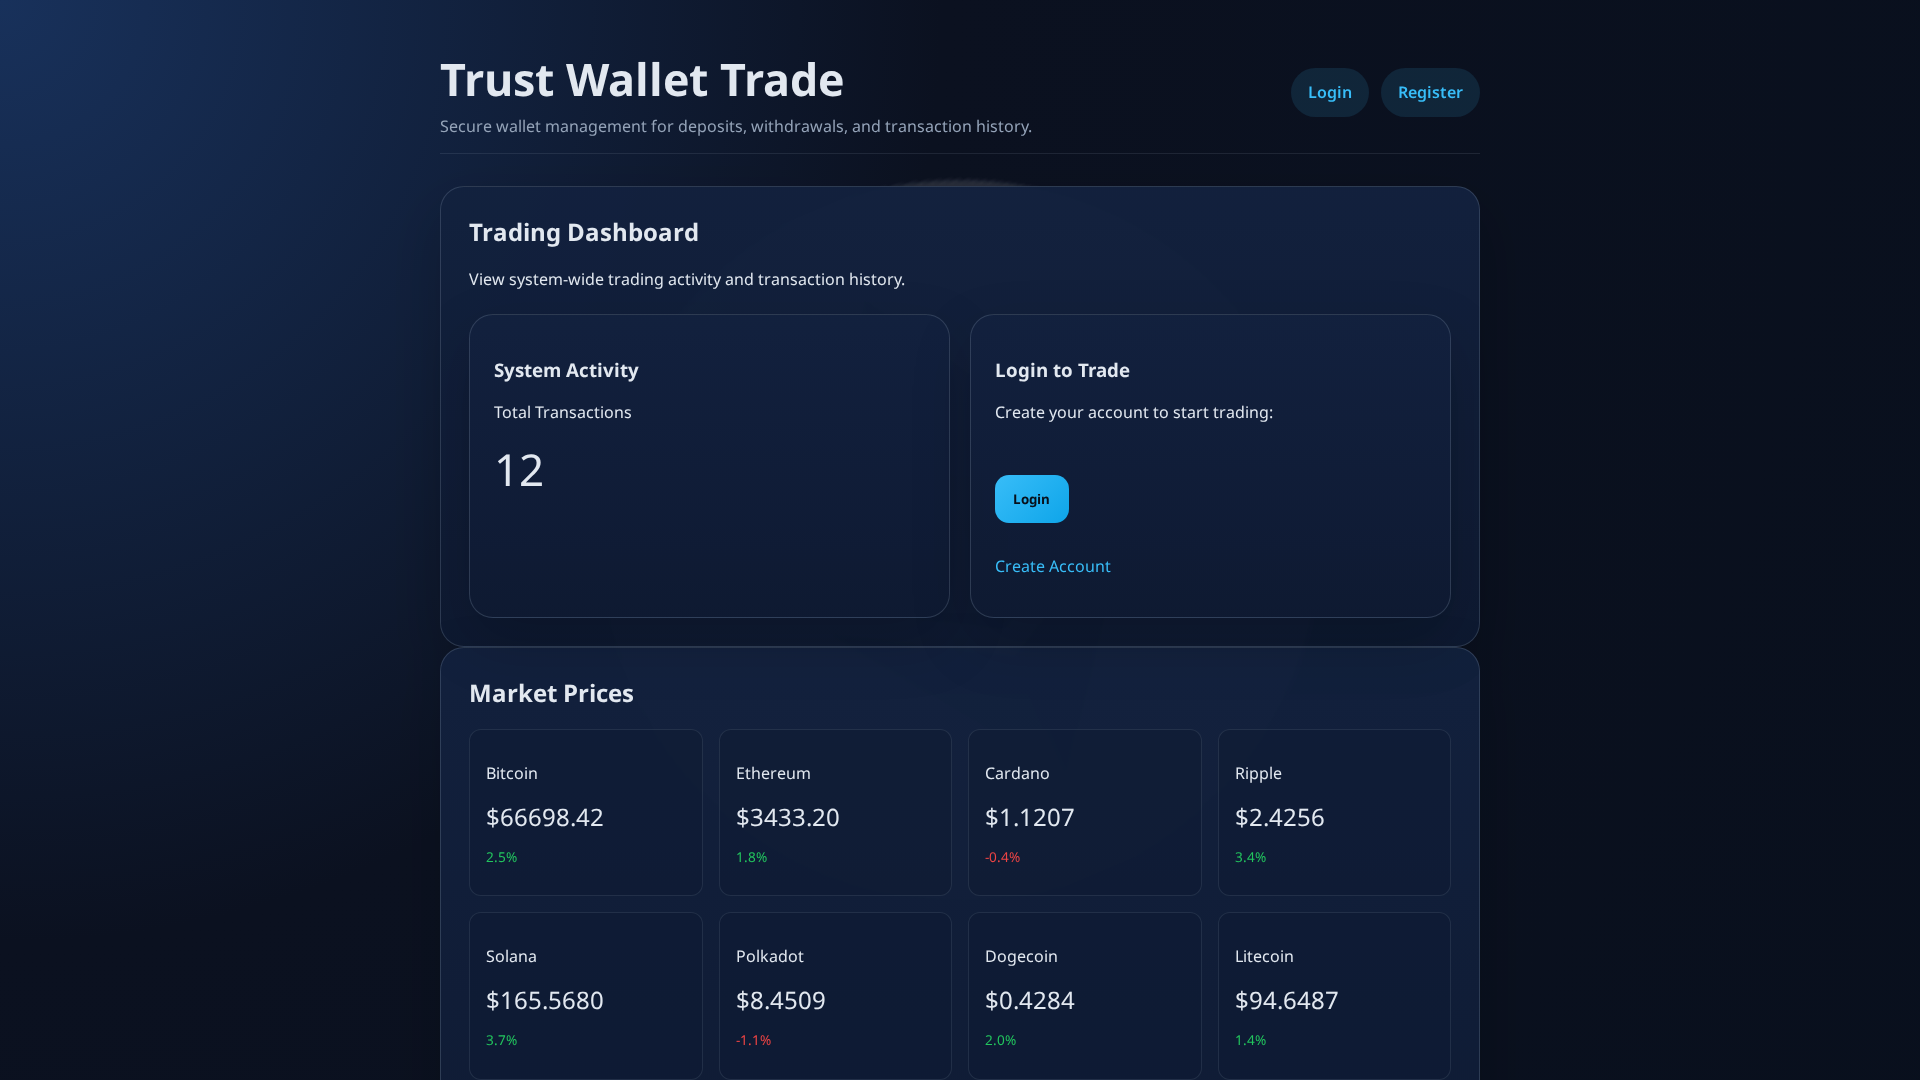
Task: Click the Ripple market card
Action: [x=1333, y=812]
